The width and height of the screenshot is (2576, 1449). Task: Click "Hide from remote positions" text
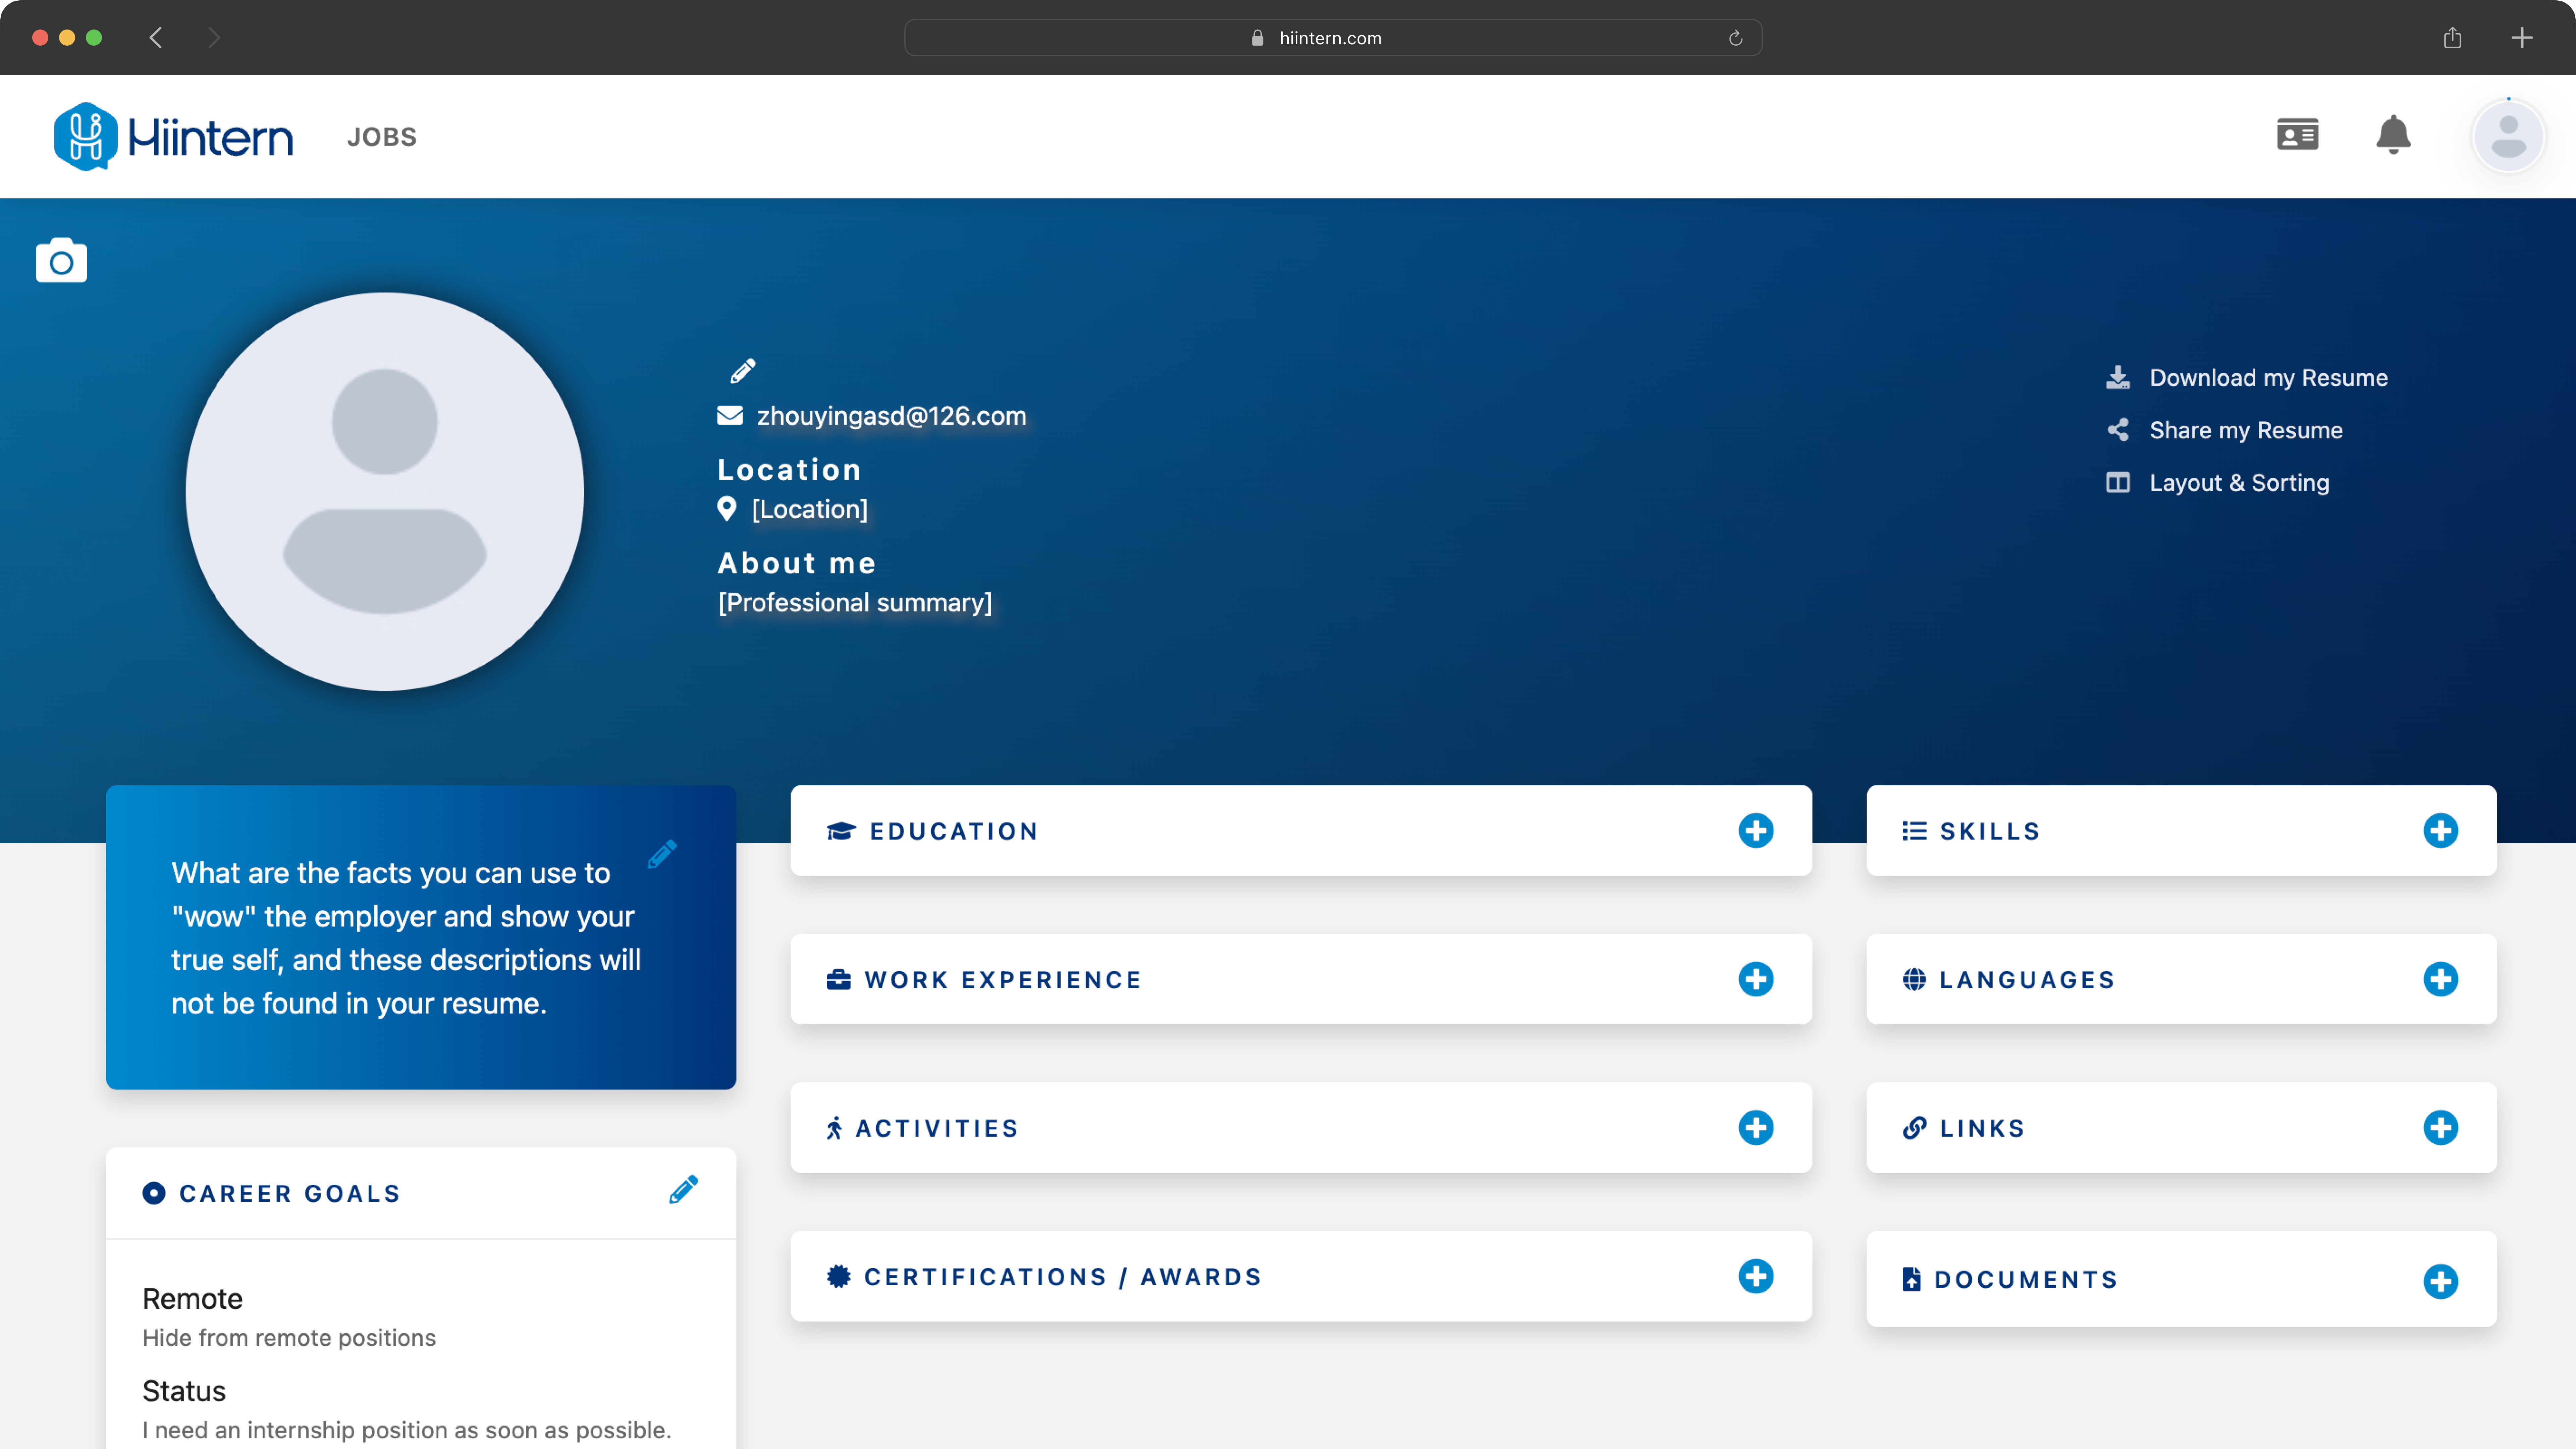(x=289, y=1338)
